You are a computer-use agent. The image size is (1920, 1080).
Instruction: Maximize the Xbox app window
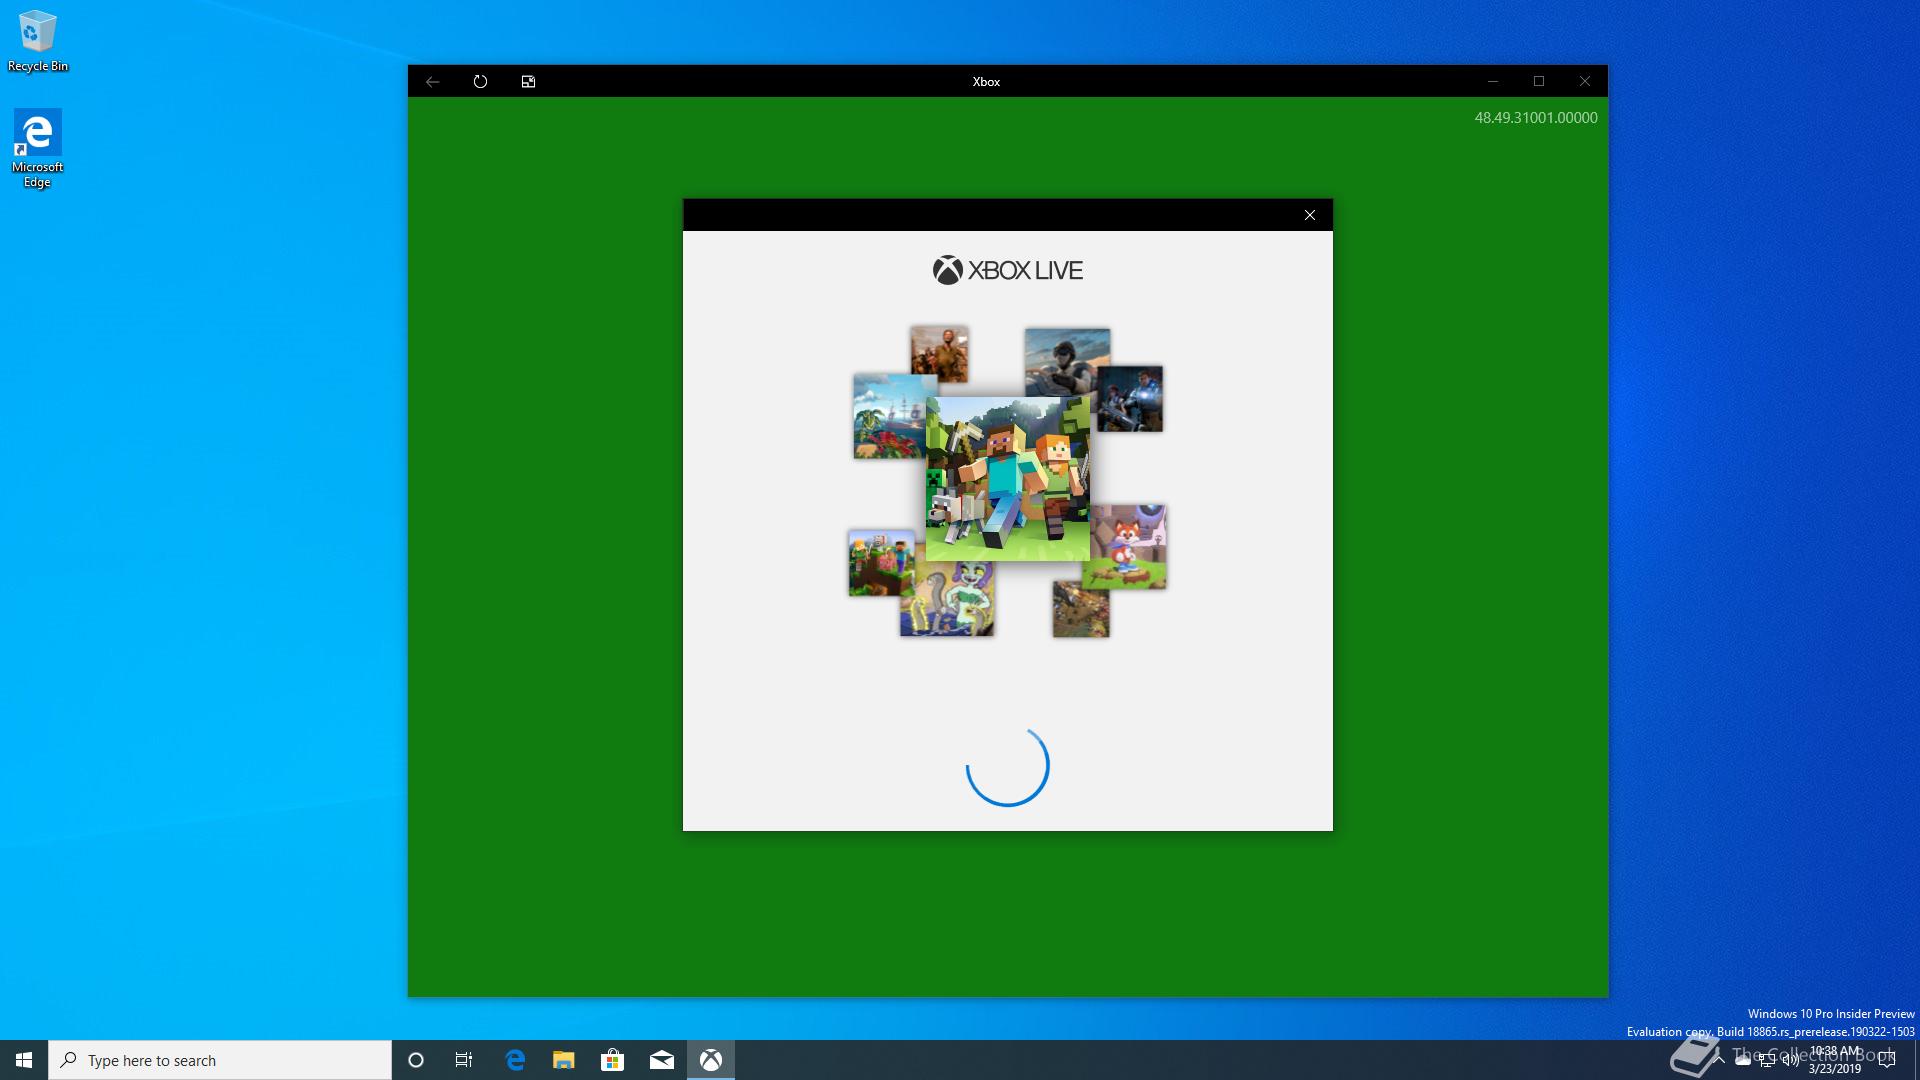coord(1539,82)
